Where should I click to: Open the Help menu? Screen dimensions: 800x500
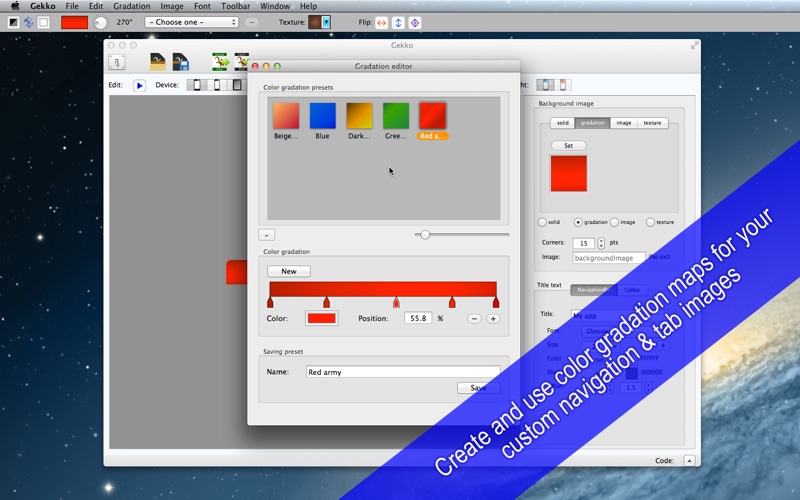(x=308, y=6)
